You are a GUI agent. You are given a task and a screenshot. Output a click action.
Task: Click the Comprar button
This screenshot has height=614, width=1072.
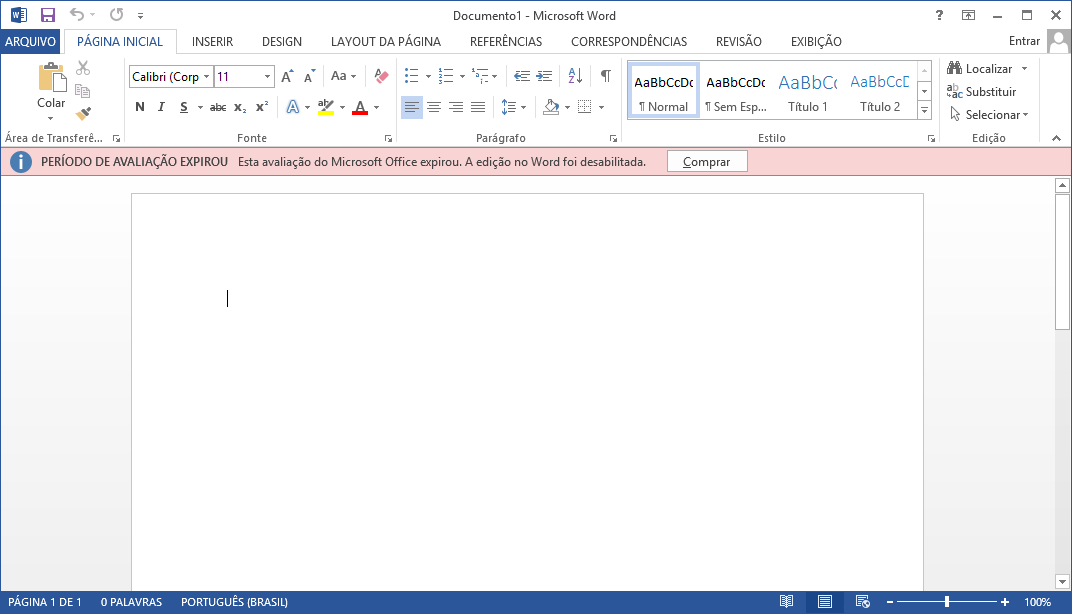(x=707, y=162)
